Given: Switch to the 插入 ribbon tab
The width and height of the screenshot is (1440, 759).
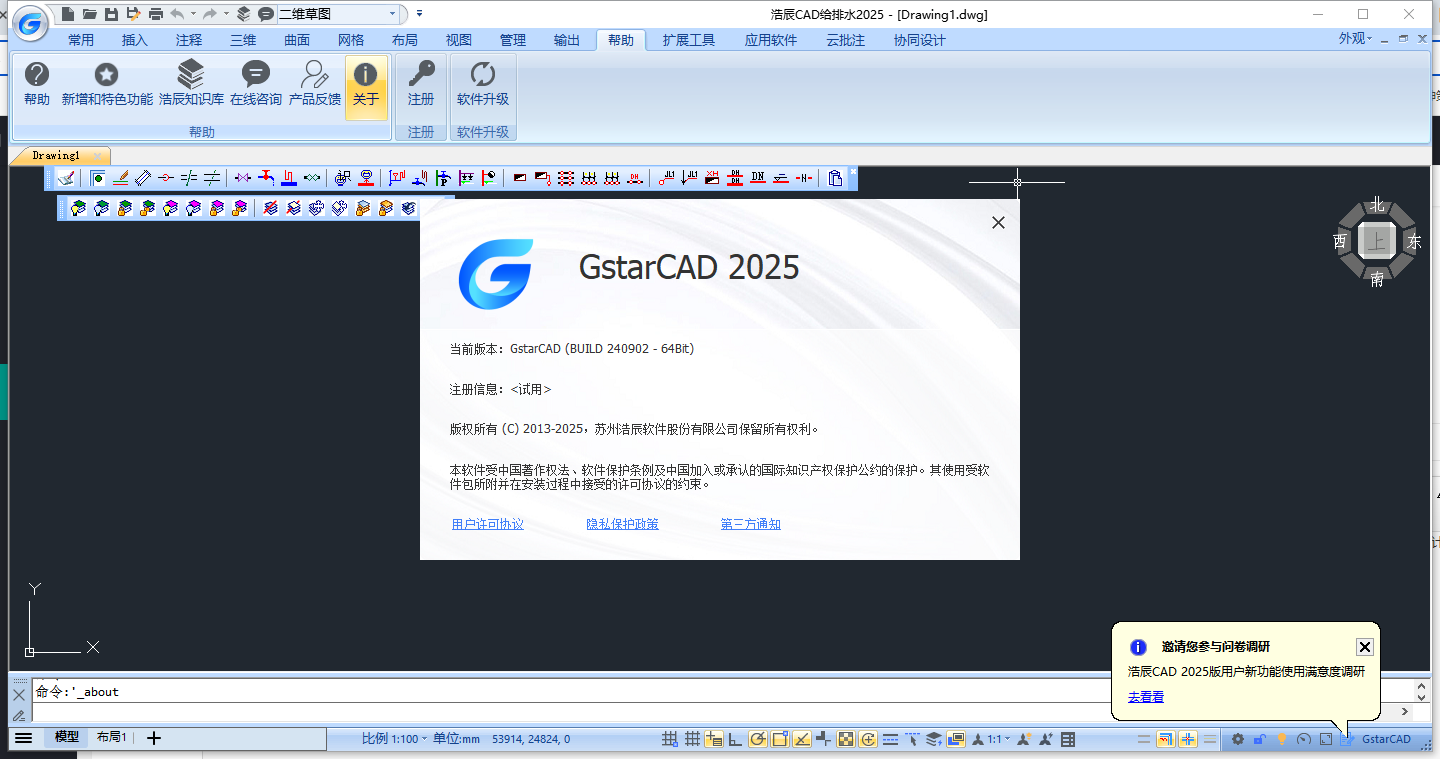Looking at the screenshot, I should (135, 40).
